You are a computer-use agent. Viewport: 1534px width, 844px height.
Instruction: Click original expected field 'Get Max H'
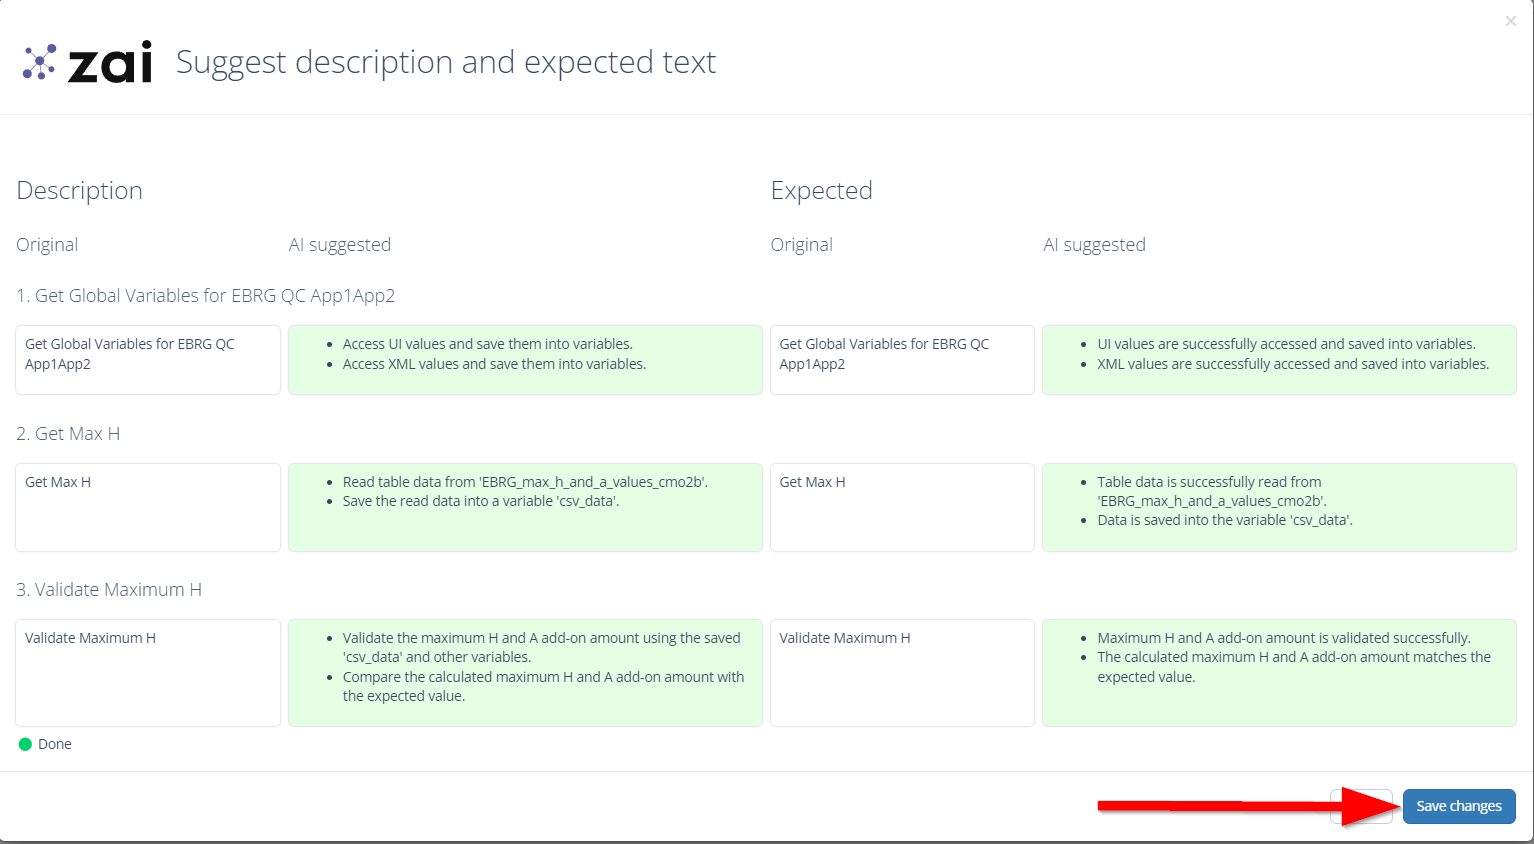coord(902,507)
